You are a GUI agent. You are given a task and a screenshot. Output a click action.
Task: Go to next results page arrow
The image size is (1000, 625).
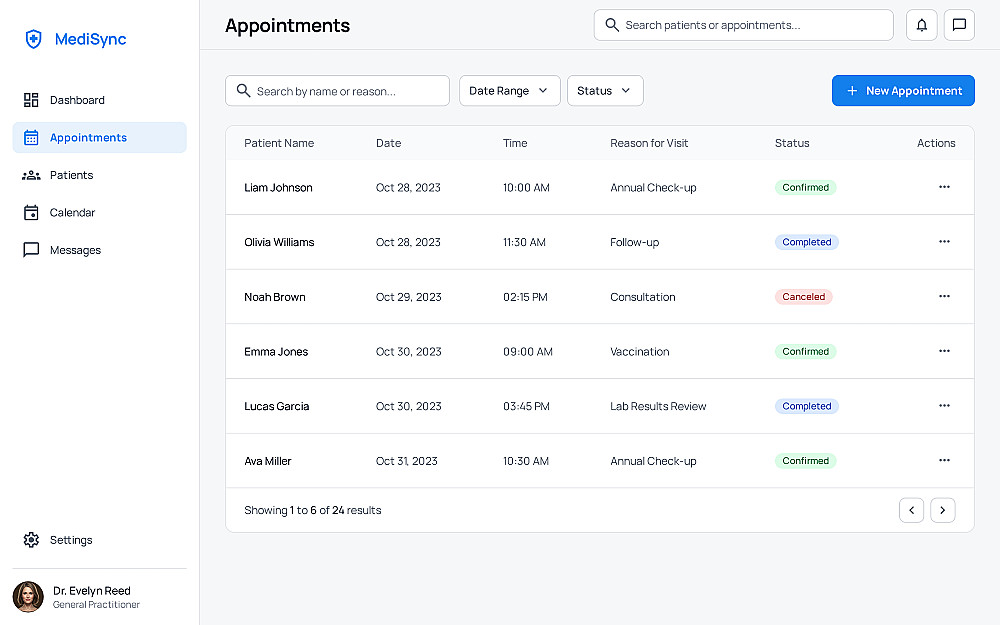tap(942, 510)
